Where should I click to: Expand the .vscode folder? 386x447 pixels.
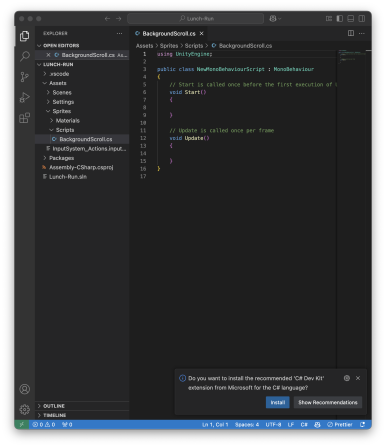click(82, 74)
